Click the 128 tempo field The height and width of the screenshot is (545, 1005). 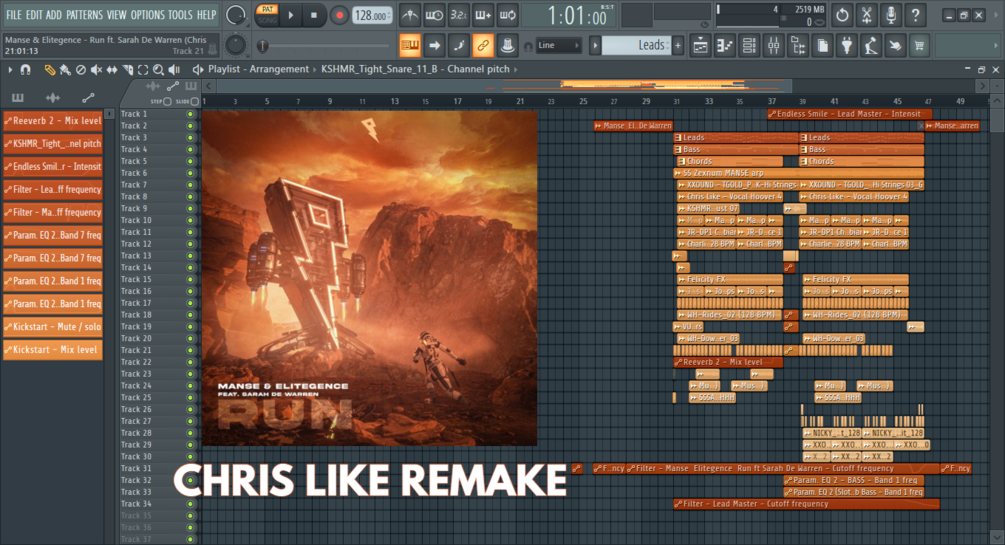[372, 15]
